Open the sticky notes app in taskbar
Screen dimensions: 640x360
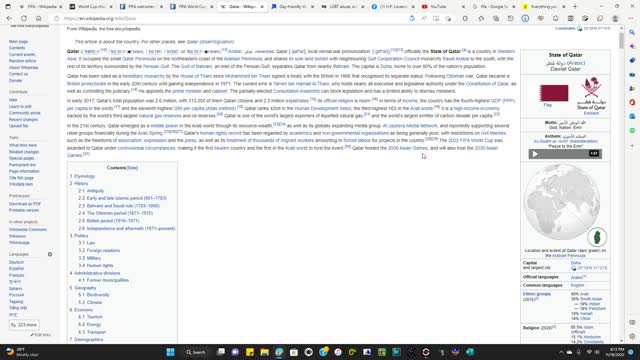(250, 352)
